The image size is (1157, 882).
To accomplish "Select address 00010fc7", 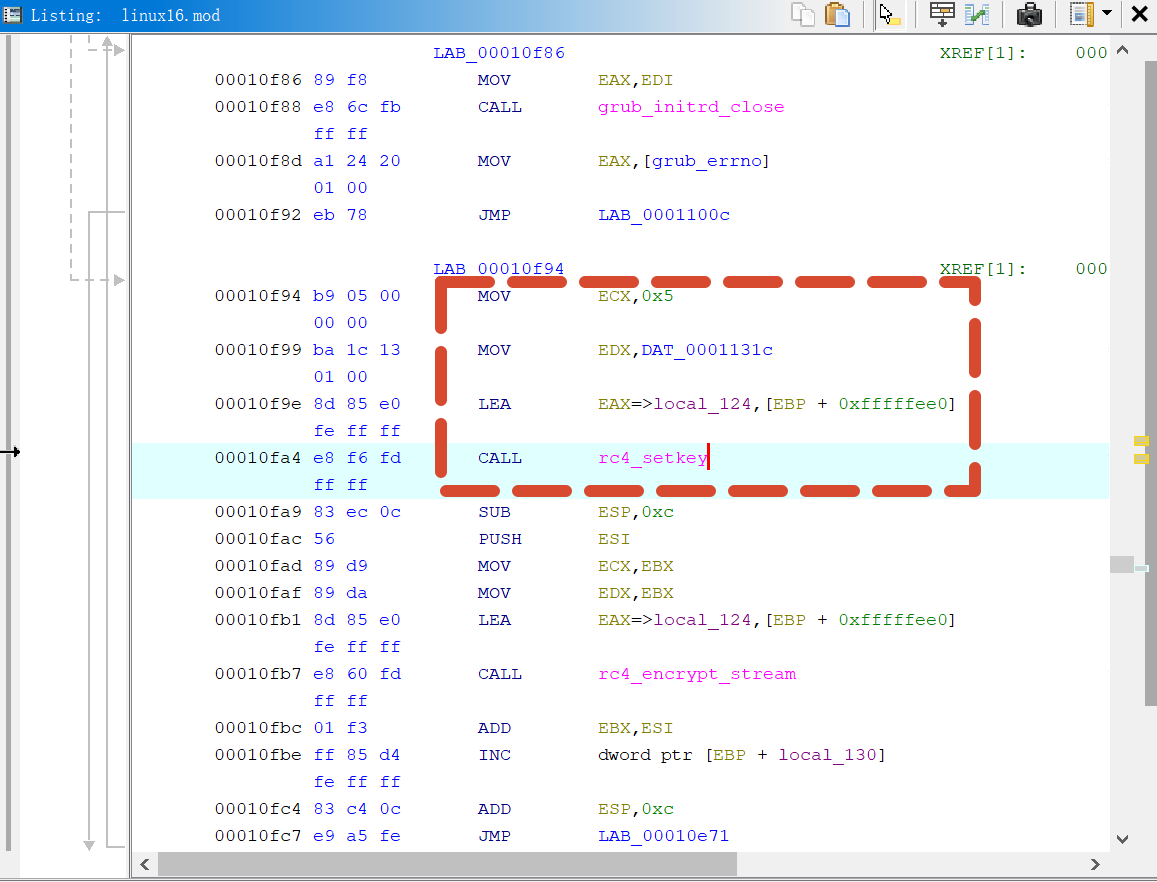I will click(x=258, y=836).
